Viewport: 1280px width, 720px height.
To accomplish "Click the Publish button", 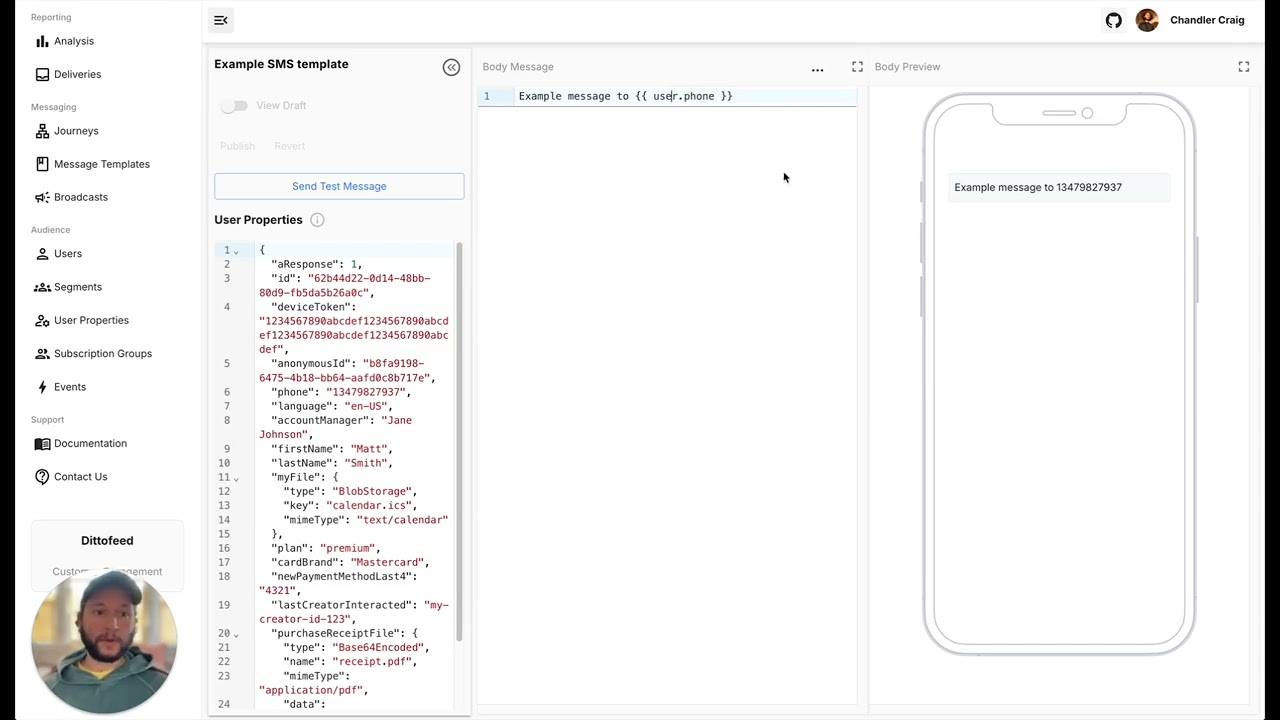I will pos(237,146).
